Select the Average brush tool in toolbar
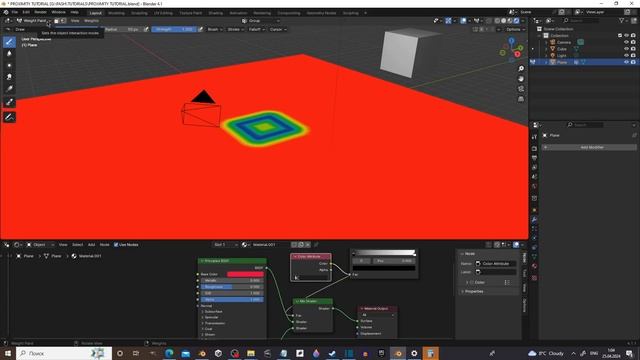Screen dimensions: 640x360 pyautogui.click(x=9, y=65)
